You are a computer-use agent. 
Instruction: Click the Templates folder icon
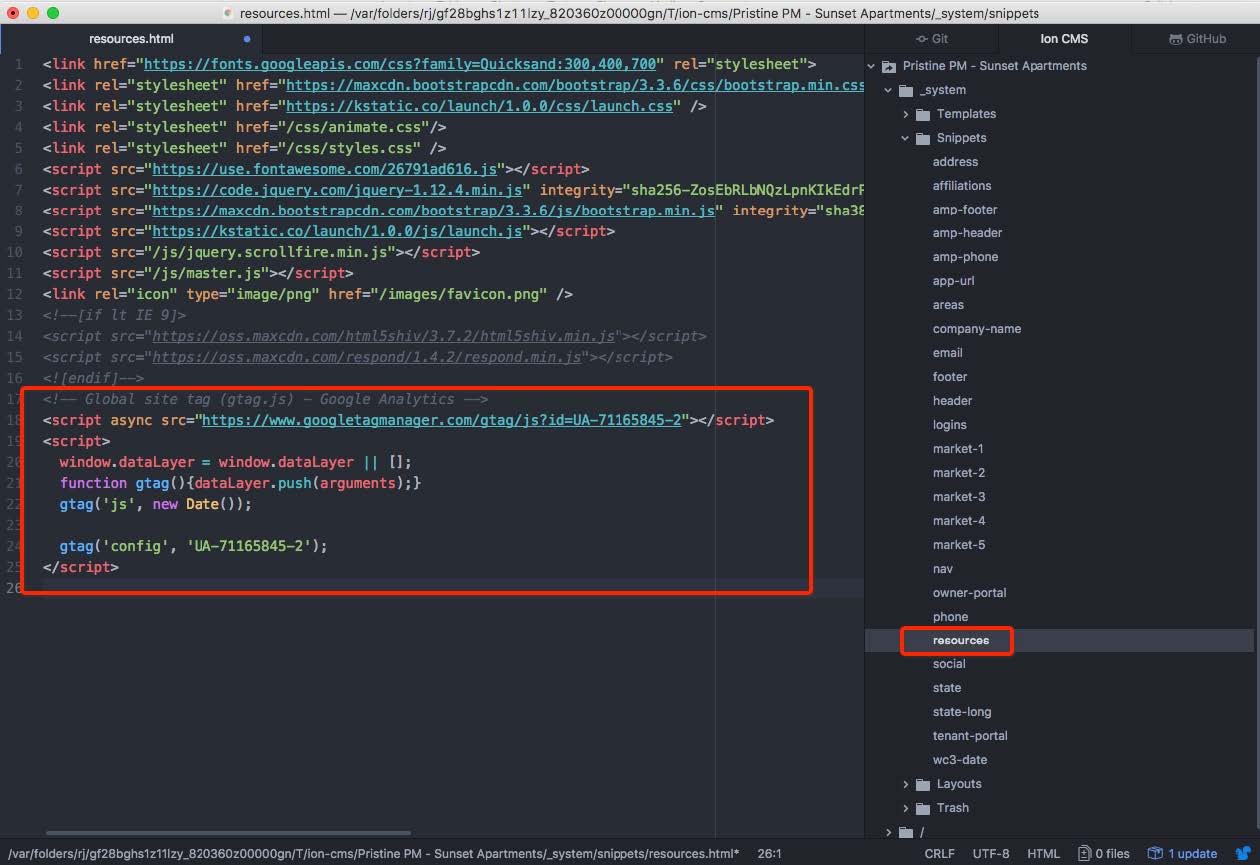point(923,114)
